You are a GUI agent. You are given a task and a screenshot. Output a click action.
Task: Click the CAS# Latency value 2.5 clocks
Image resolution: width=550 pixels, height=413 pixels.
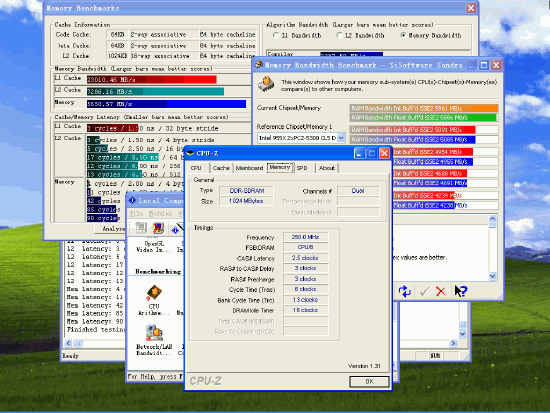click(306, 258)
